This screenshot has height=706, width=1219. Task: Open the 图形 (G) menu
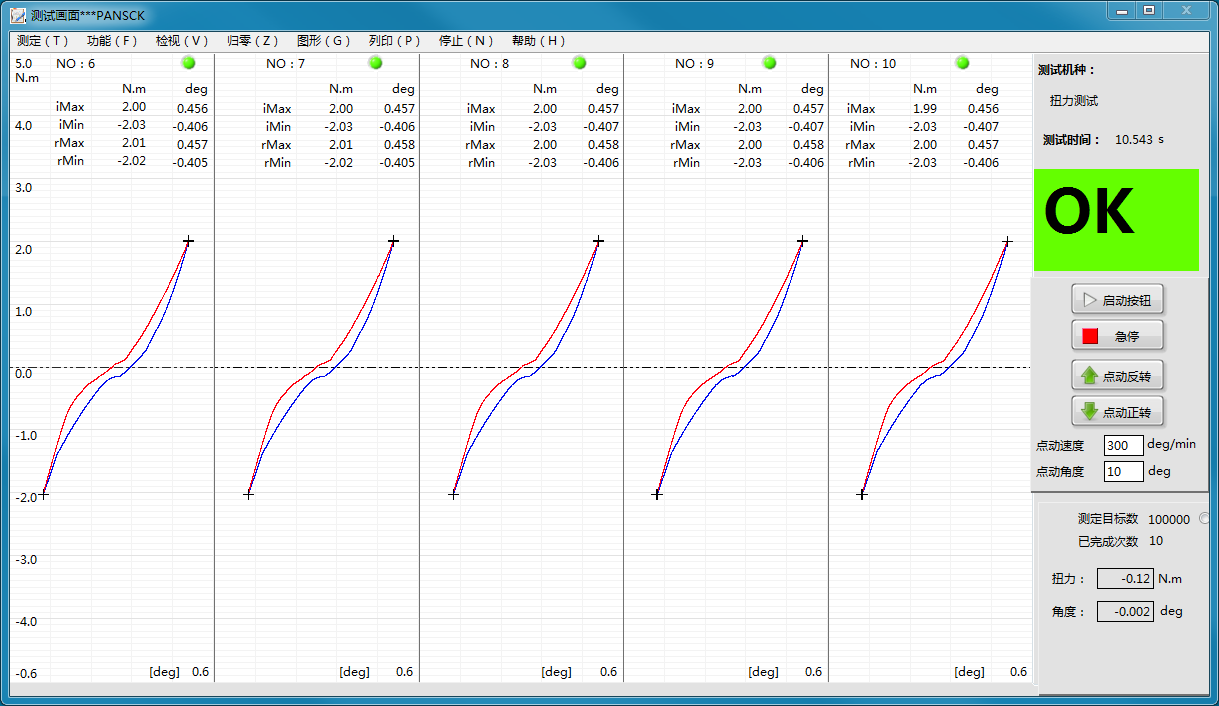coord(323,41)
